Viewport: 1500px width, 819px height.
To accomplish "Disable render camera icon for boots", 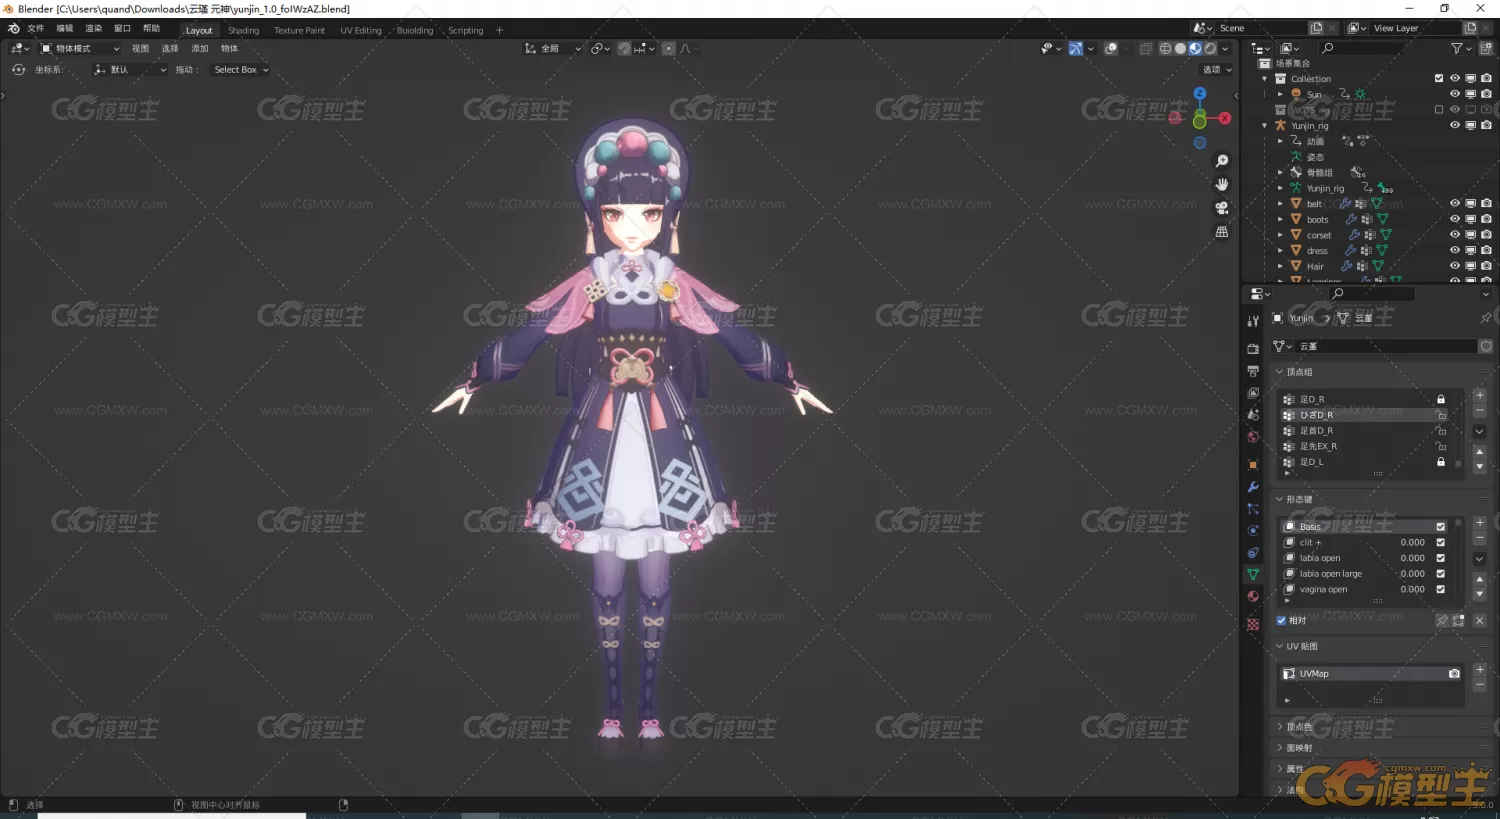I will [x=1486, y=219].
